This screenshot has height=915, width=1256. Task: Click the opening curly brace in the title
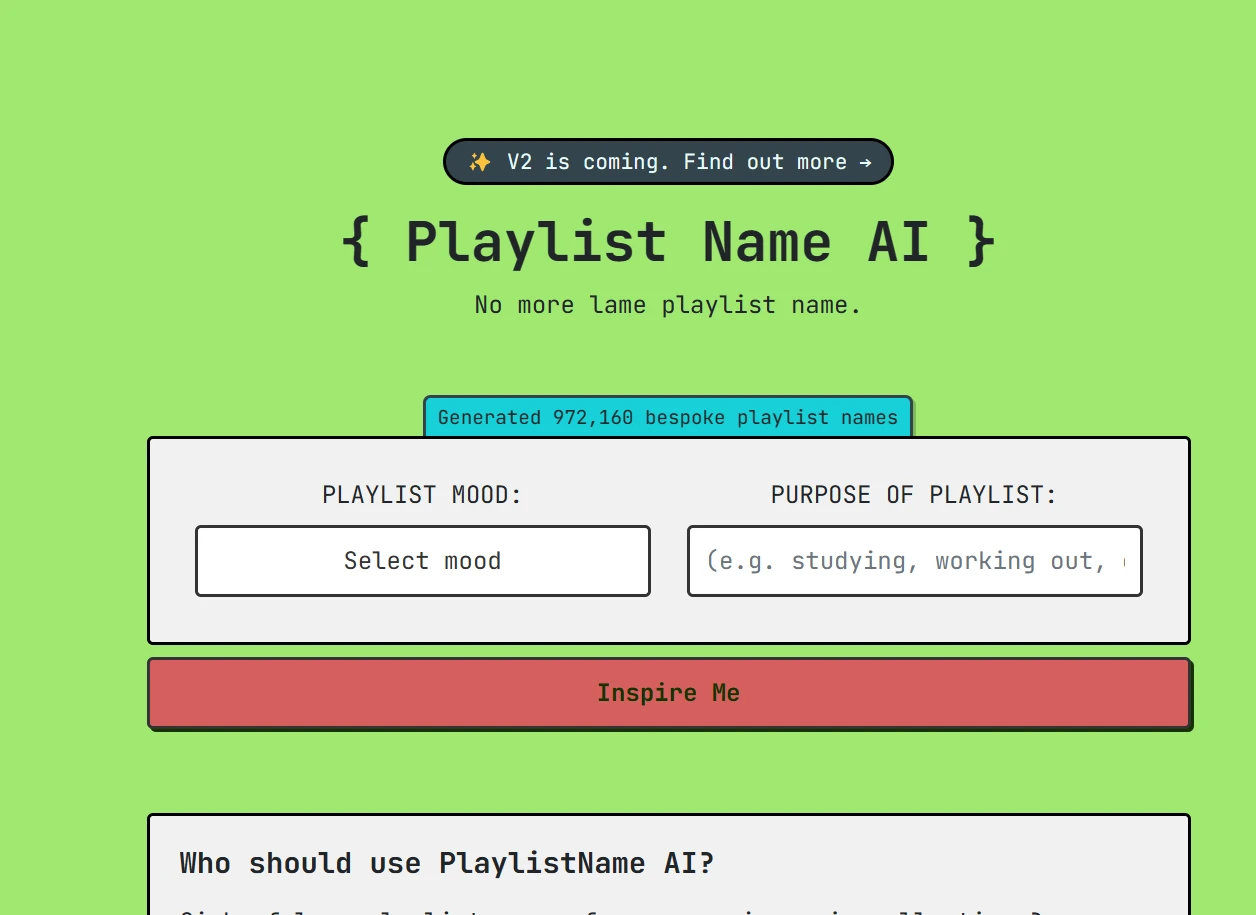coord(356,242)
